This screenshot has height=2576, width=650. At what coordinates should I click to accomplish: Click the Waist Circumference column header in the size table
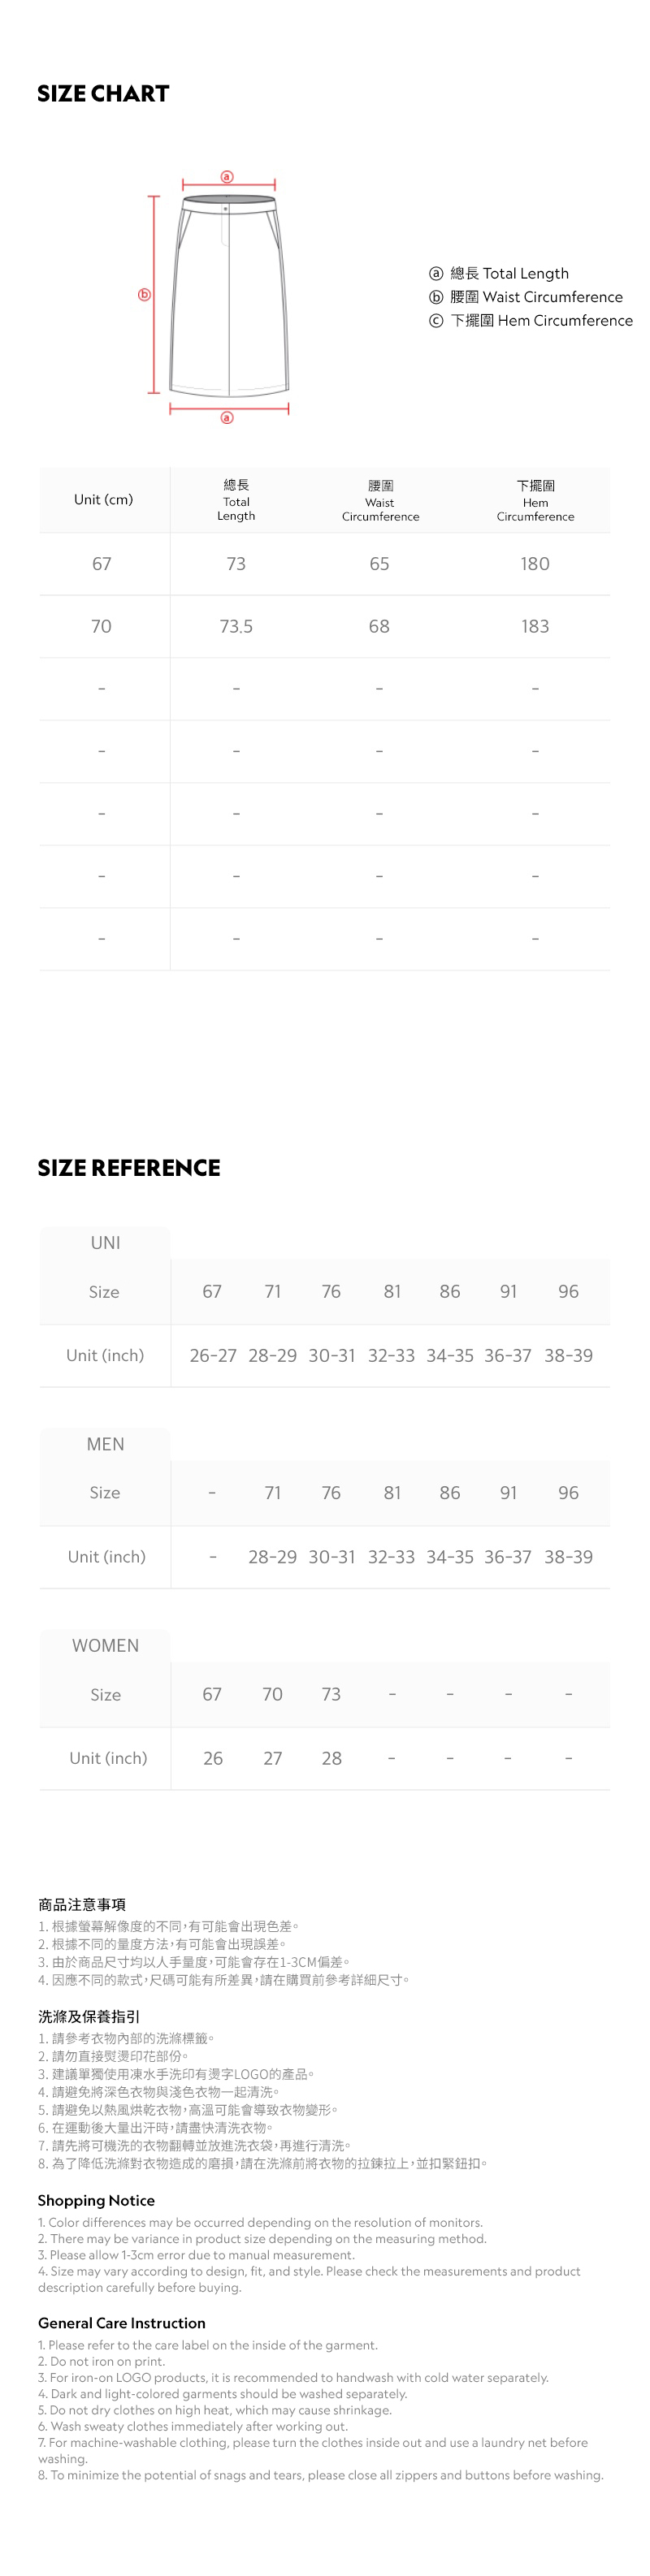pyautogui.click(x=380, y=501)
